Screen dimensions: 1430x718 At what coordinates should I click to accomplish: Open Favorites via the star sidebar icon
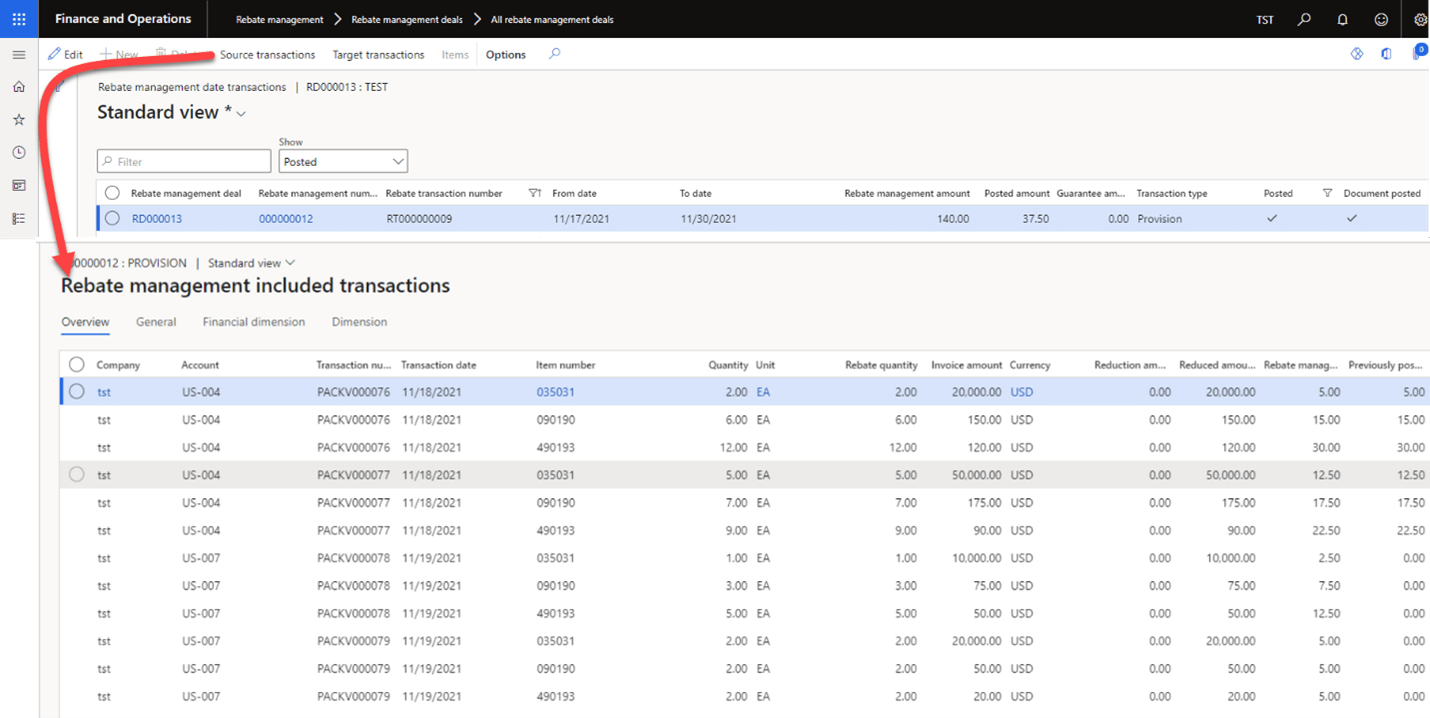[x=18, y=119]
